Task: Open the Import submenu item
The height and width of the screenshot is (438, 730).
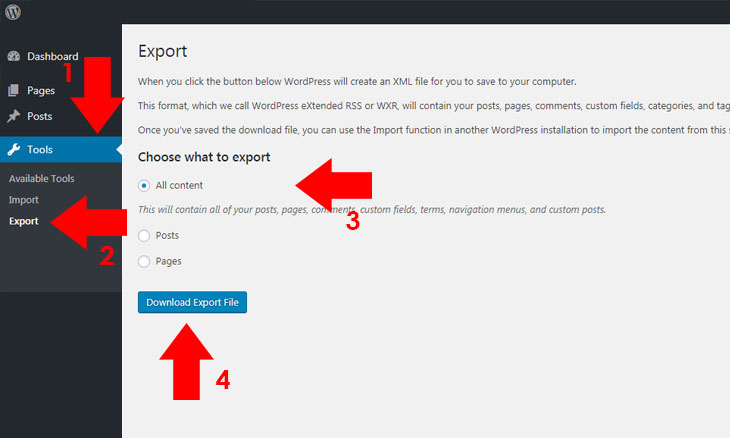Action: (x=23, y=200)
